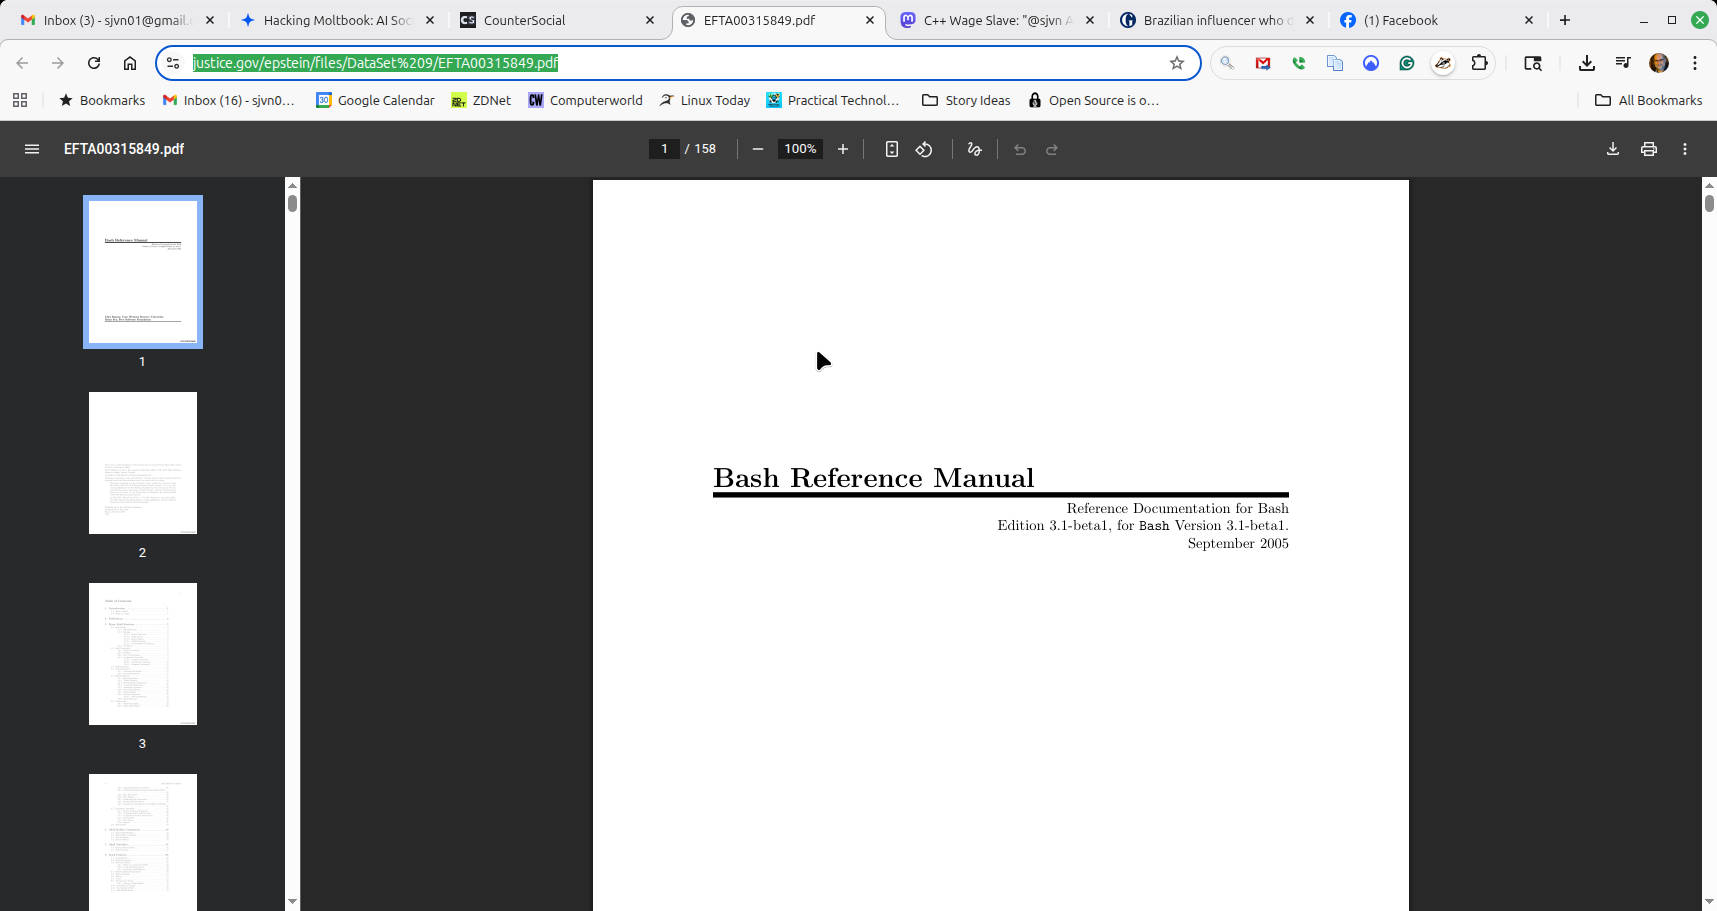
Task: Click the zoom in plus icon
Action: (843, 149)
